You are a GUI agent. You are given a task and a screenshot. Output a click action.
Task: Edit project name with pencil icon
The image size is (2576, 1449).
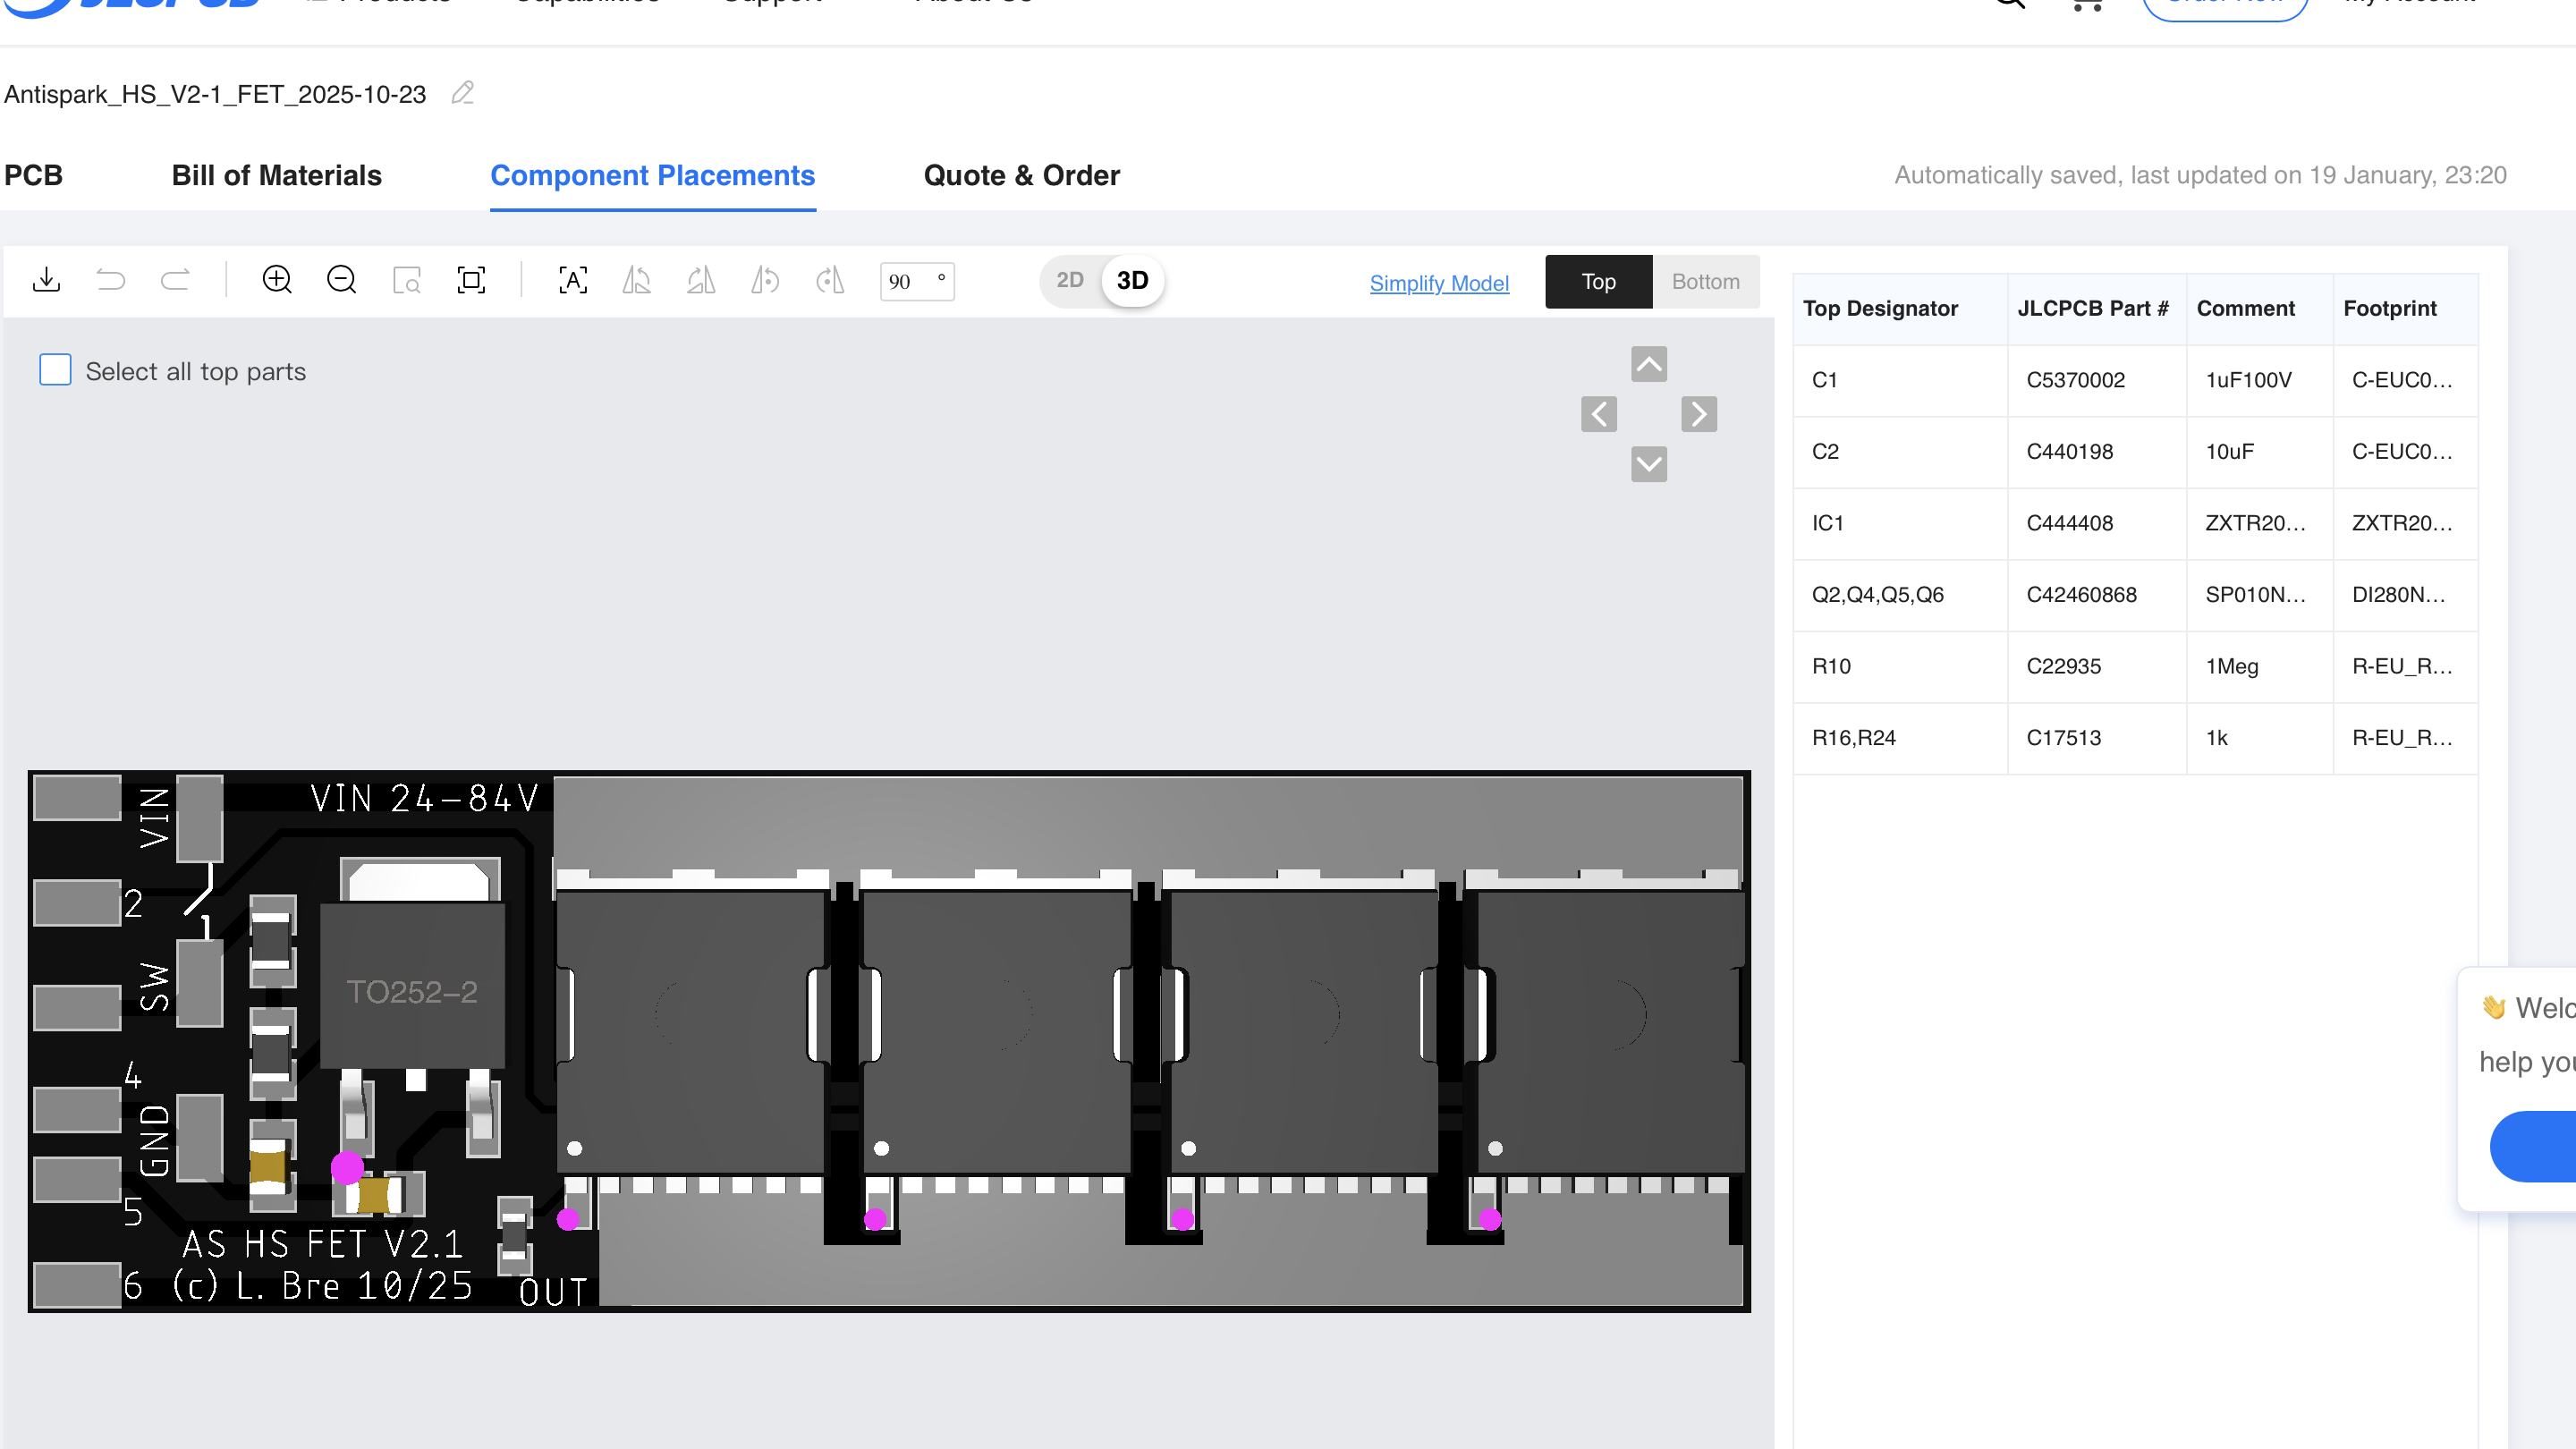tap(462, 93)
